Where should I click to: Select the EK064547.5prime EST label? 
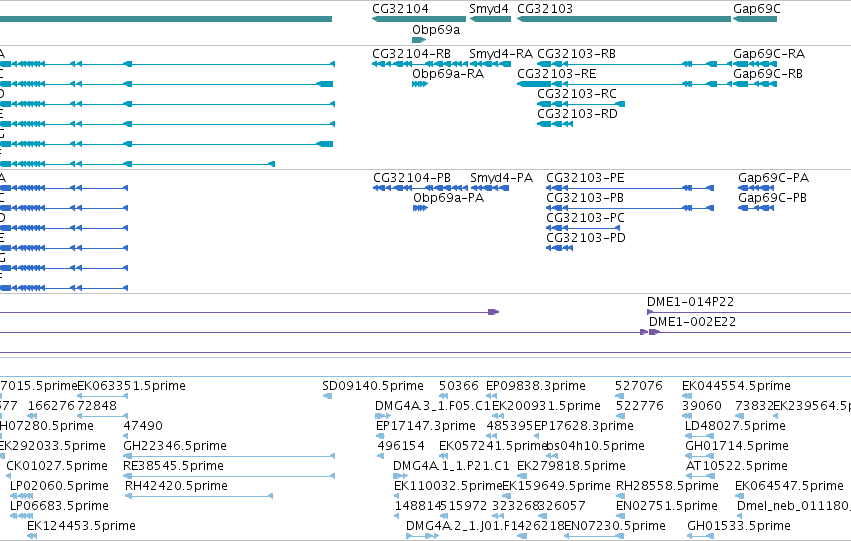point(789,486)
